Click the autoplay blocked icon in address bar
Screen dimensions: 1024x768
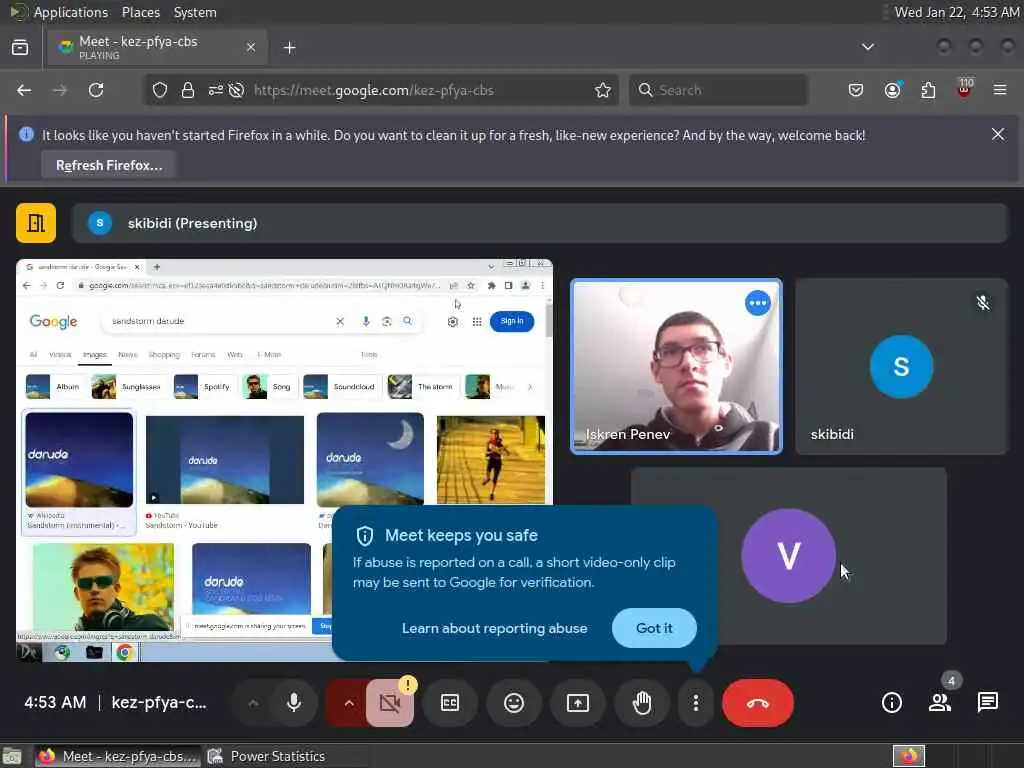coord(236,90)
